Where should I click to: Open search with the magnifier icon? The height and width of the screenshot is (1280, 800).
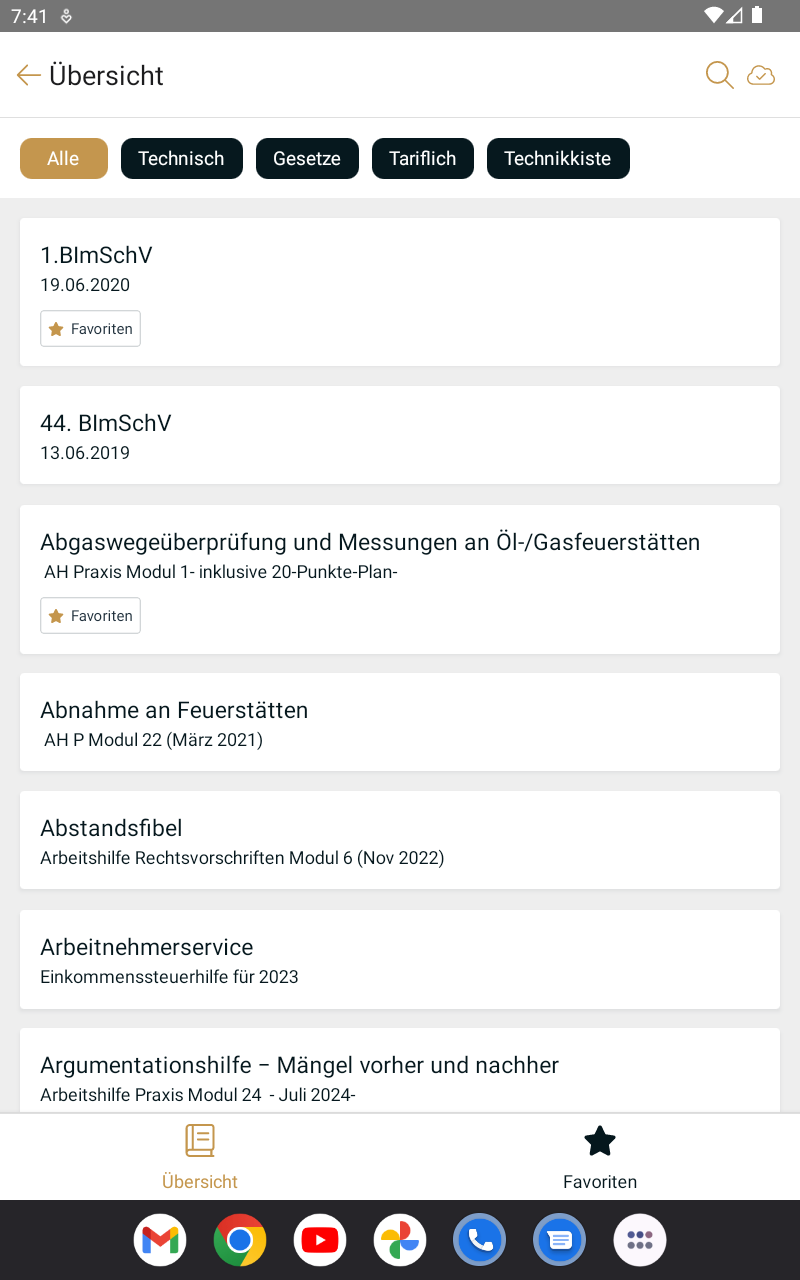[719, 75]
